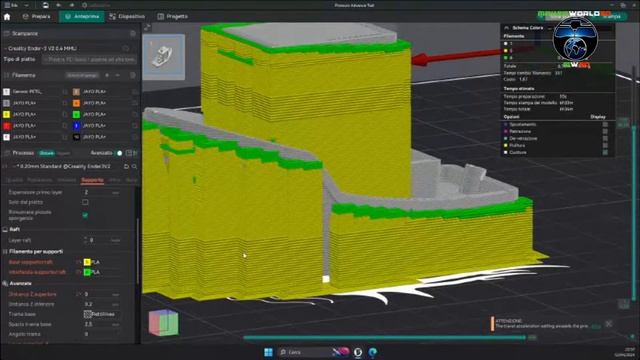The height and width of the screenshot is (360, 640).
Task: Remove a filament with the minus icon
Action: coord(118,75)
